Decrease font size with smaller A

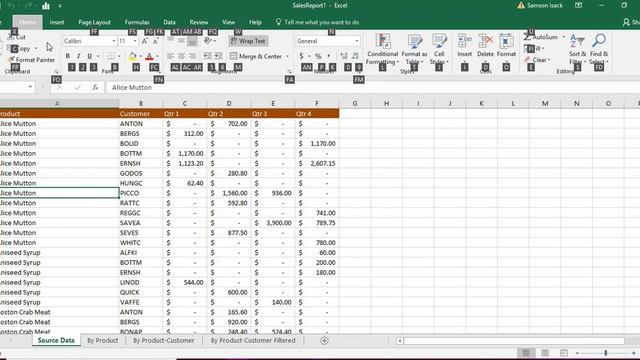tap(156, 41)
